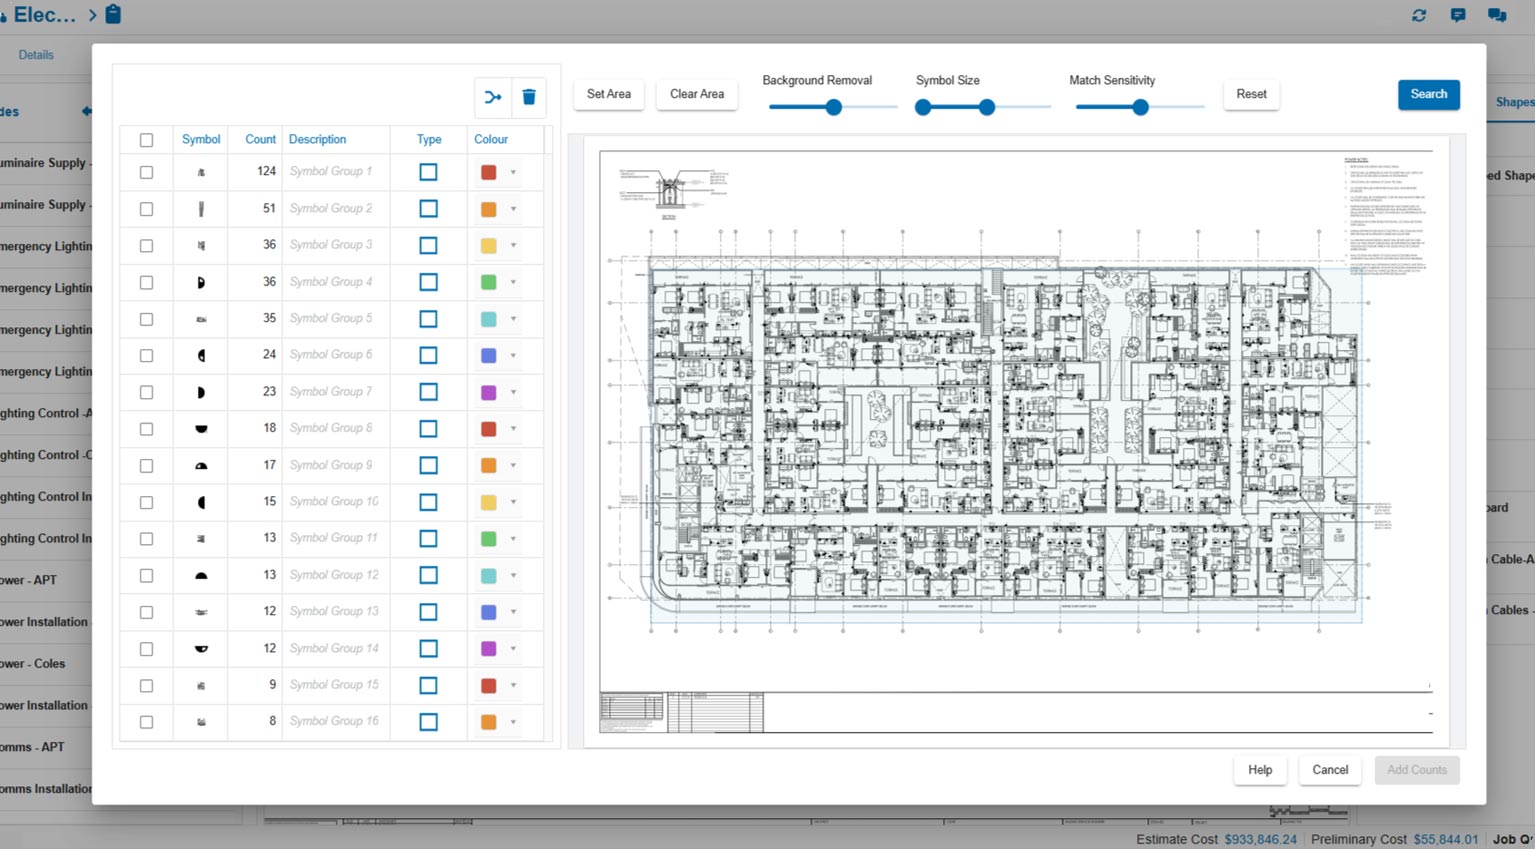Sort by the Count column header
Viewport: 1535px width, 849px height.
click(x=260, y=140)
